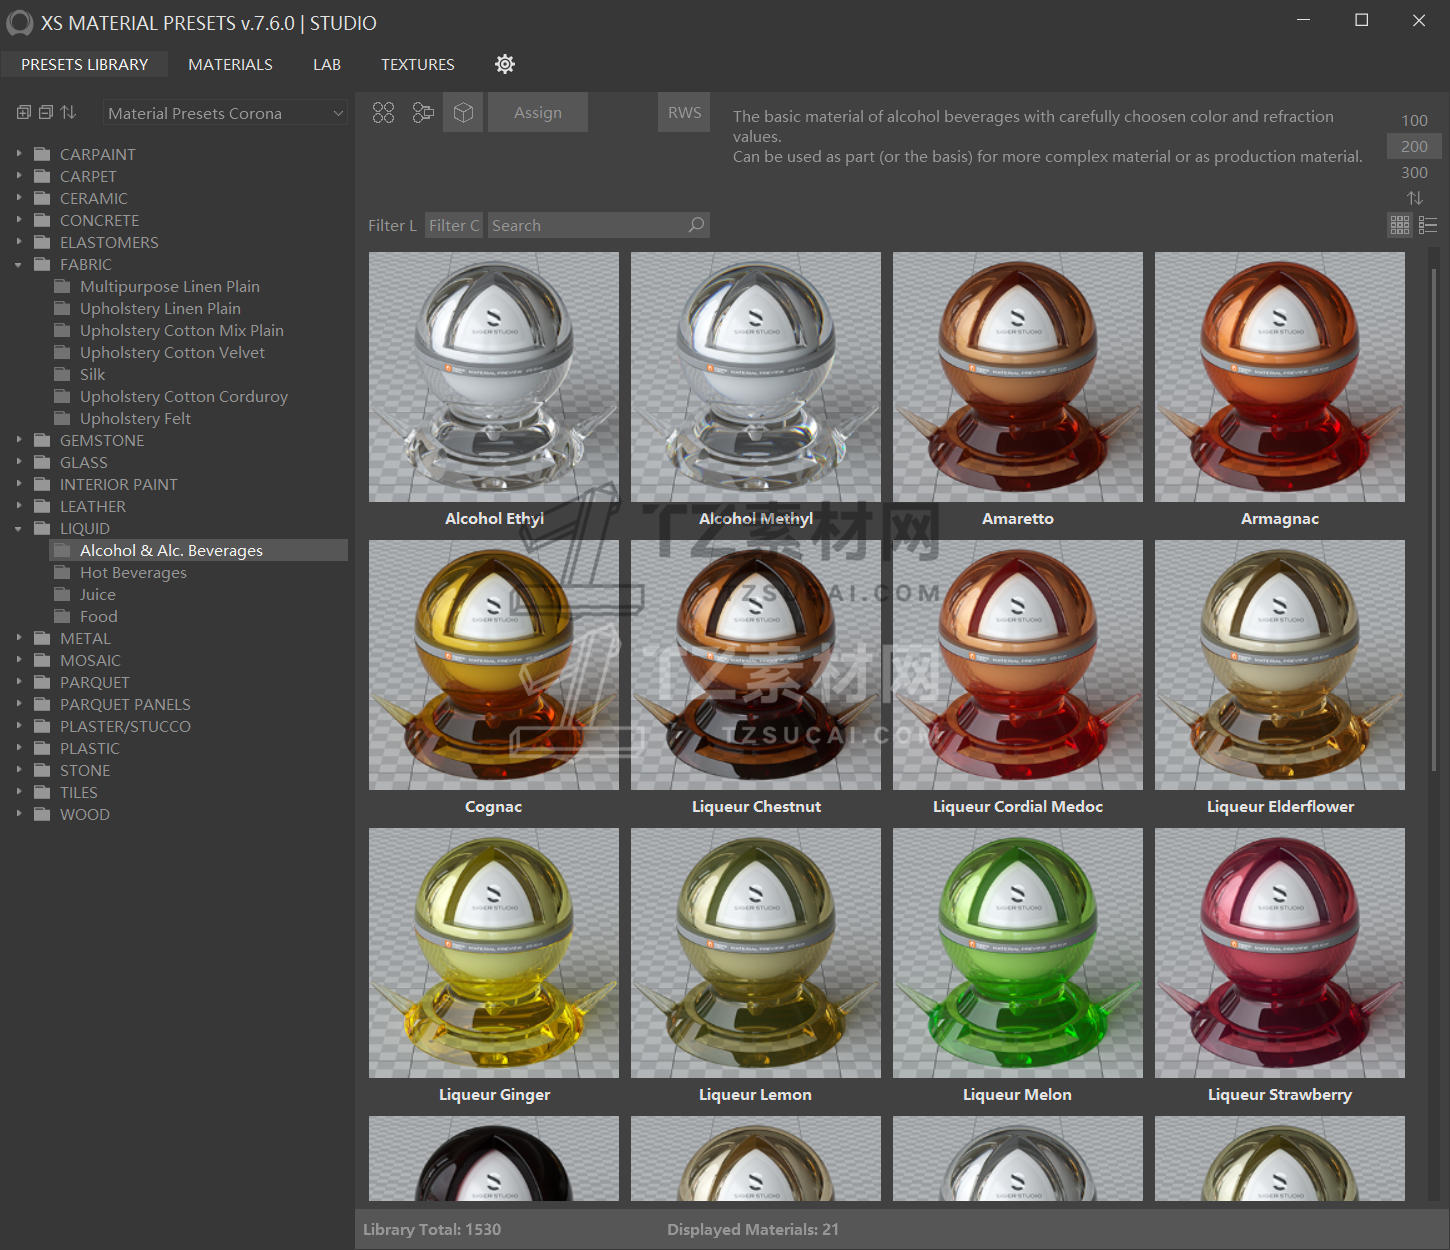Screen dimensions: 1450x1250
Task: Open the TEXTURES tab
Action: pos(417,64)
